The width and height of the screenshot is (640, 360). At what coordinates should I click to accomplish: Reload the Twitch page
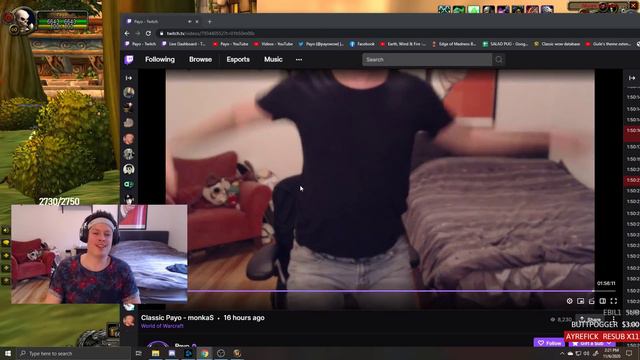[148, 33]
